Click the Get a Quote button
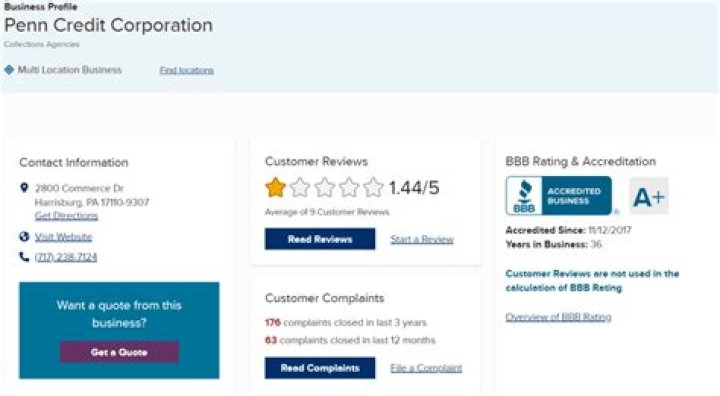720x396 pixels. pyautogui.click(x=119, y=352)
